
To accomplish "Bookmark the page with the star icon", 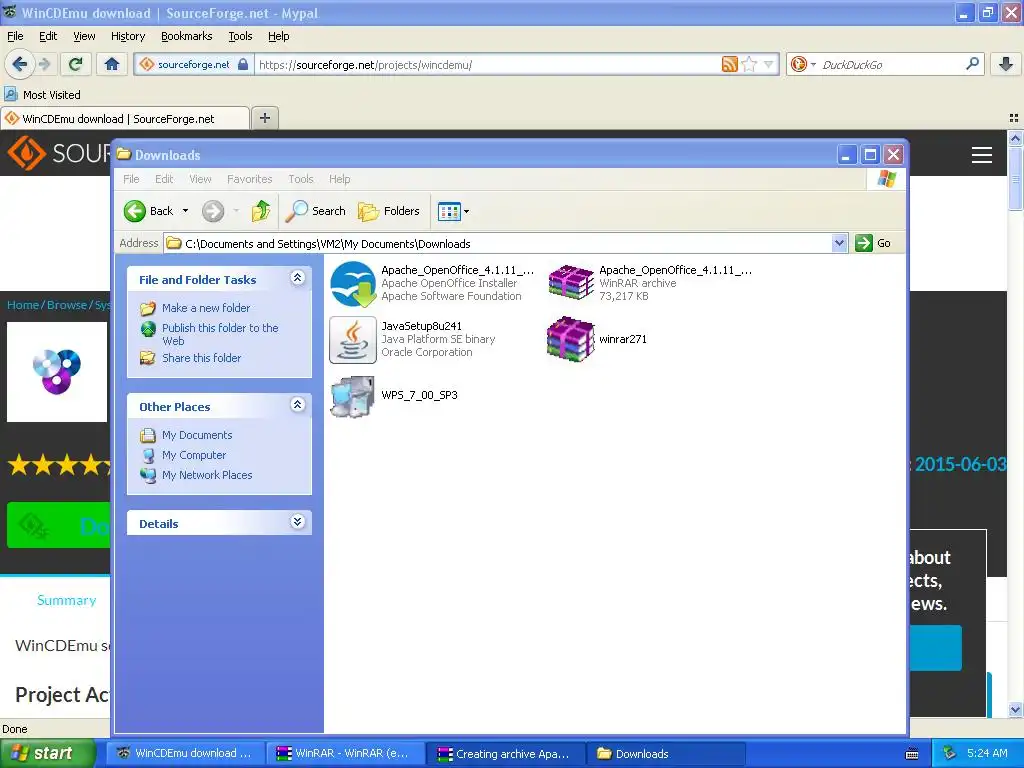I will pyautogui.click(x=749, y=64).
